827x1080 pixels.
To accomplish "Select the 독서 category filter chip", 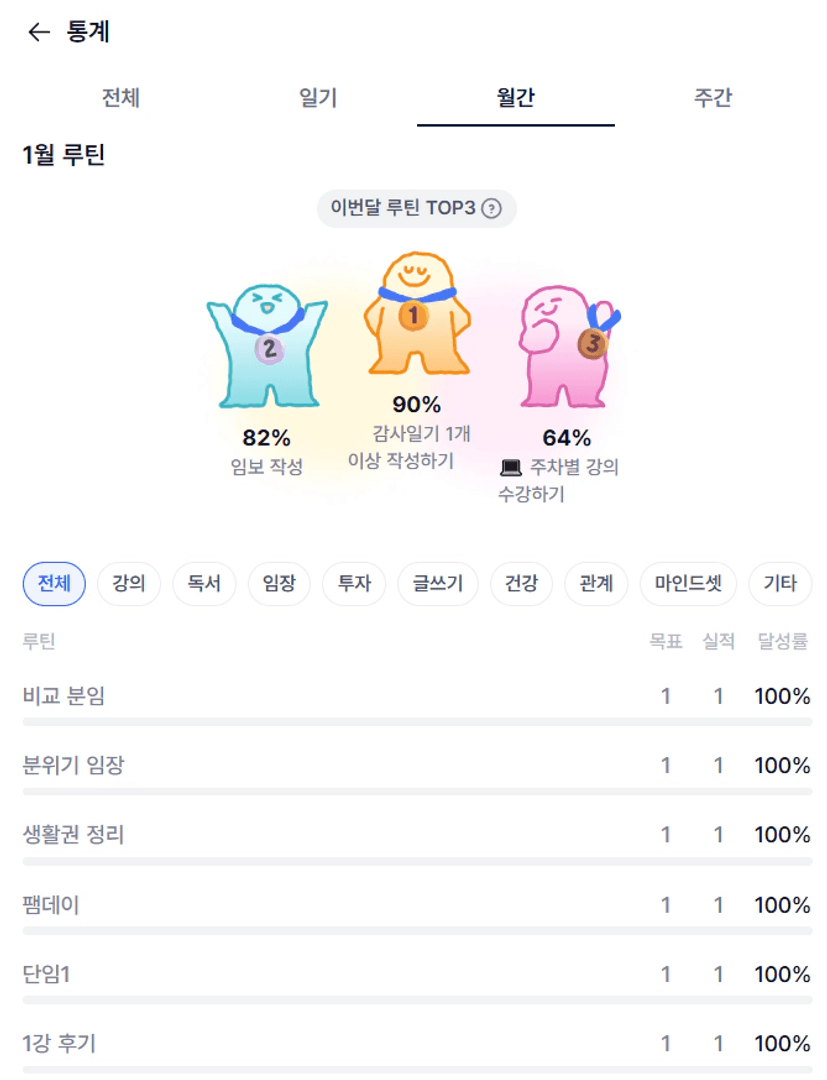I will [x=204, y=584].
